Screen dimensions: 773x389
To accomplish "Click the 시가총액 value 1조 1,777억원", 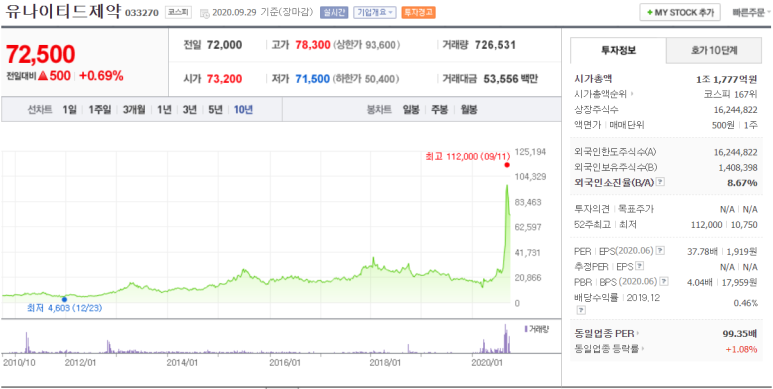I will [727, 79].
